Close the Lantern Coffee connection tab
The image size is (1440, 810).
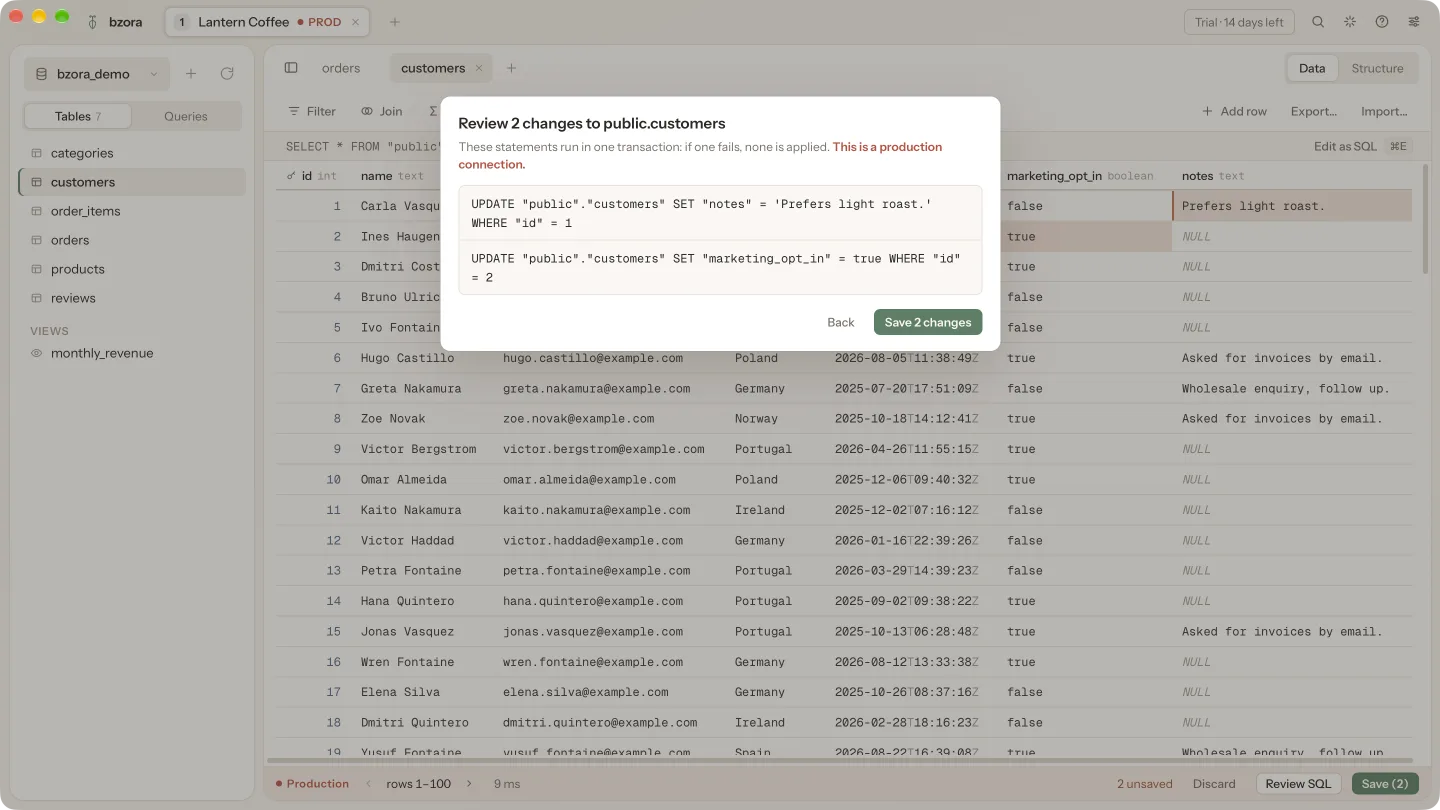coord(355,22)
